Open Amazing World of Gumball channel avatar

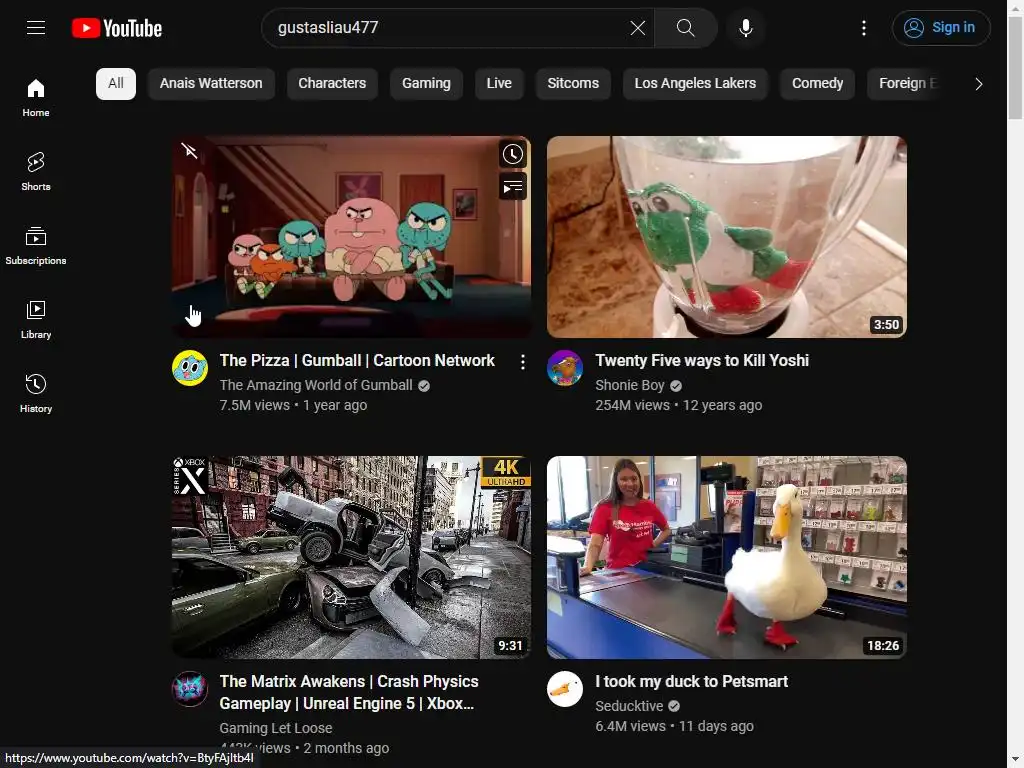tap(190, 368)
